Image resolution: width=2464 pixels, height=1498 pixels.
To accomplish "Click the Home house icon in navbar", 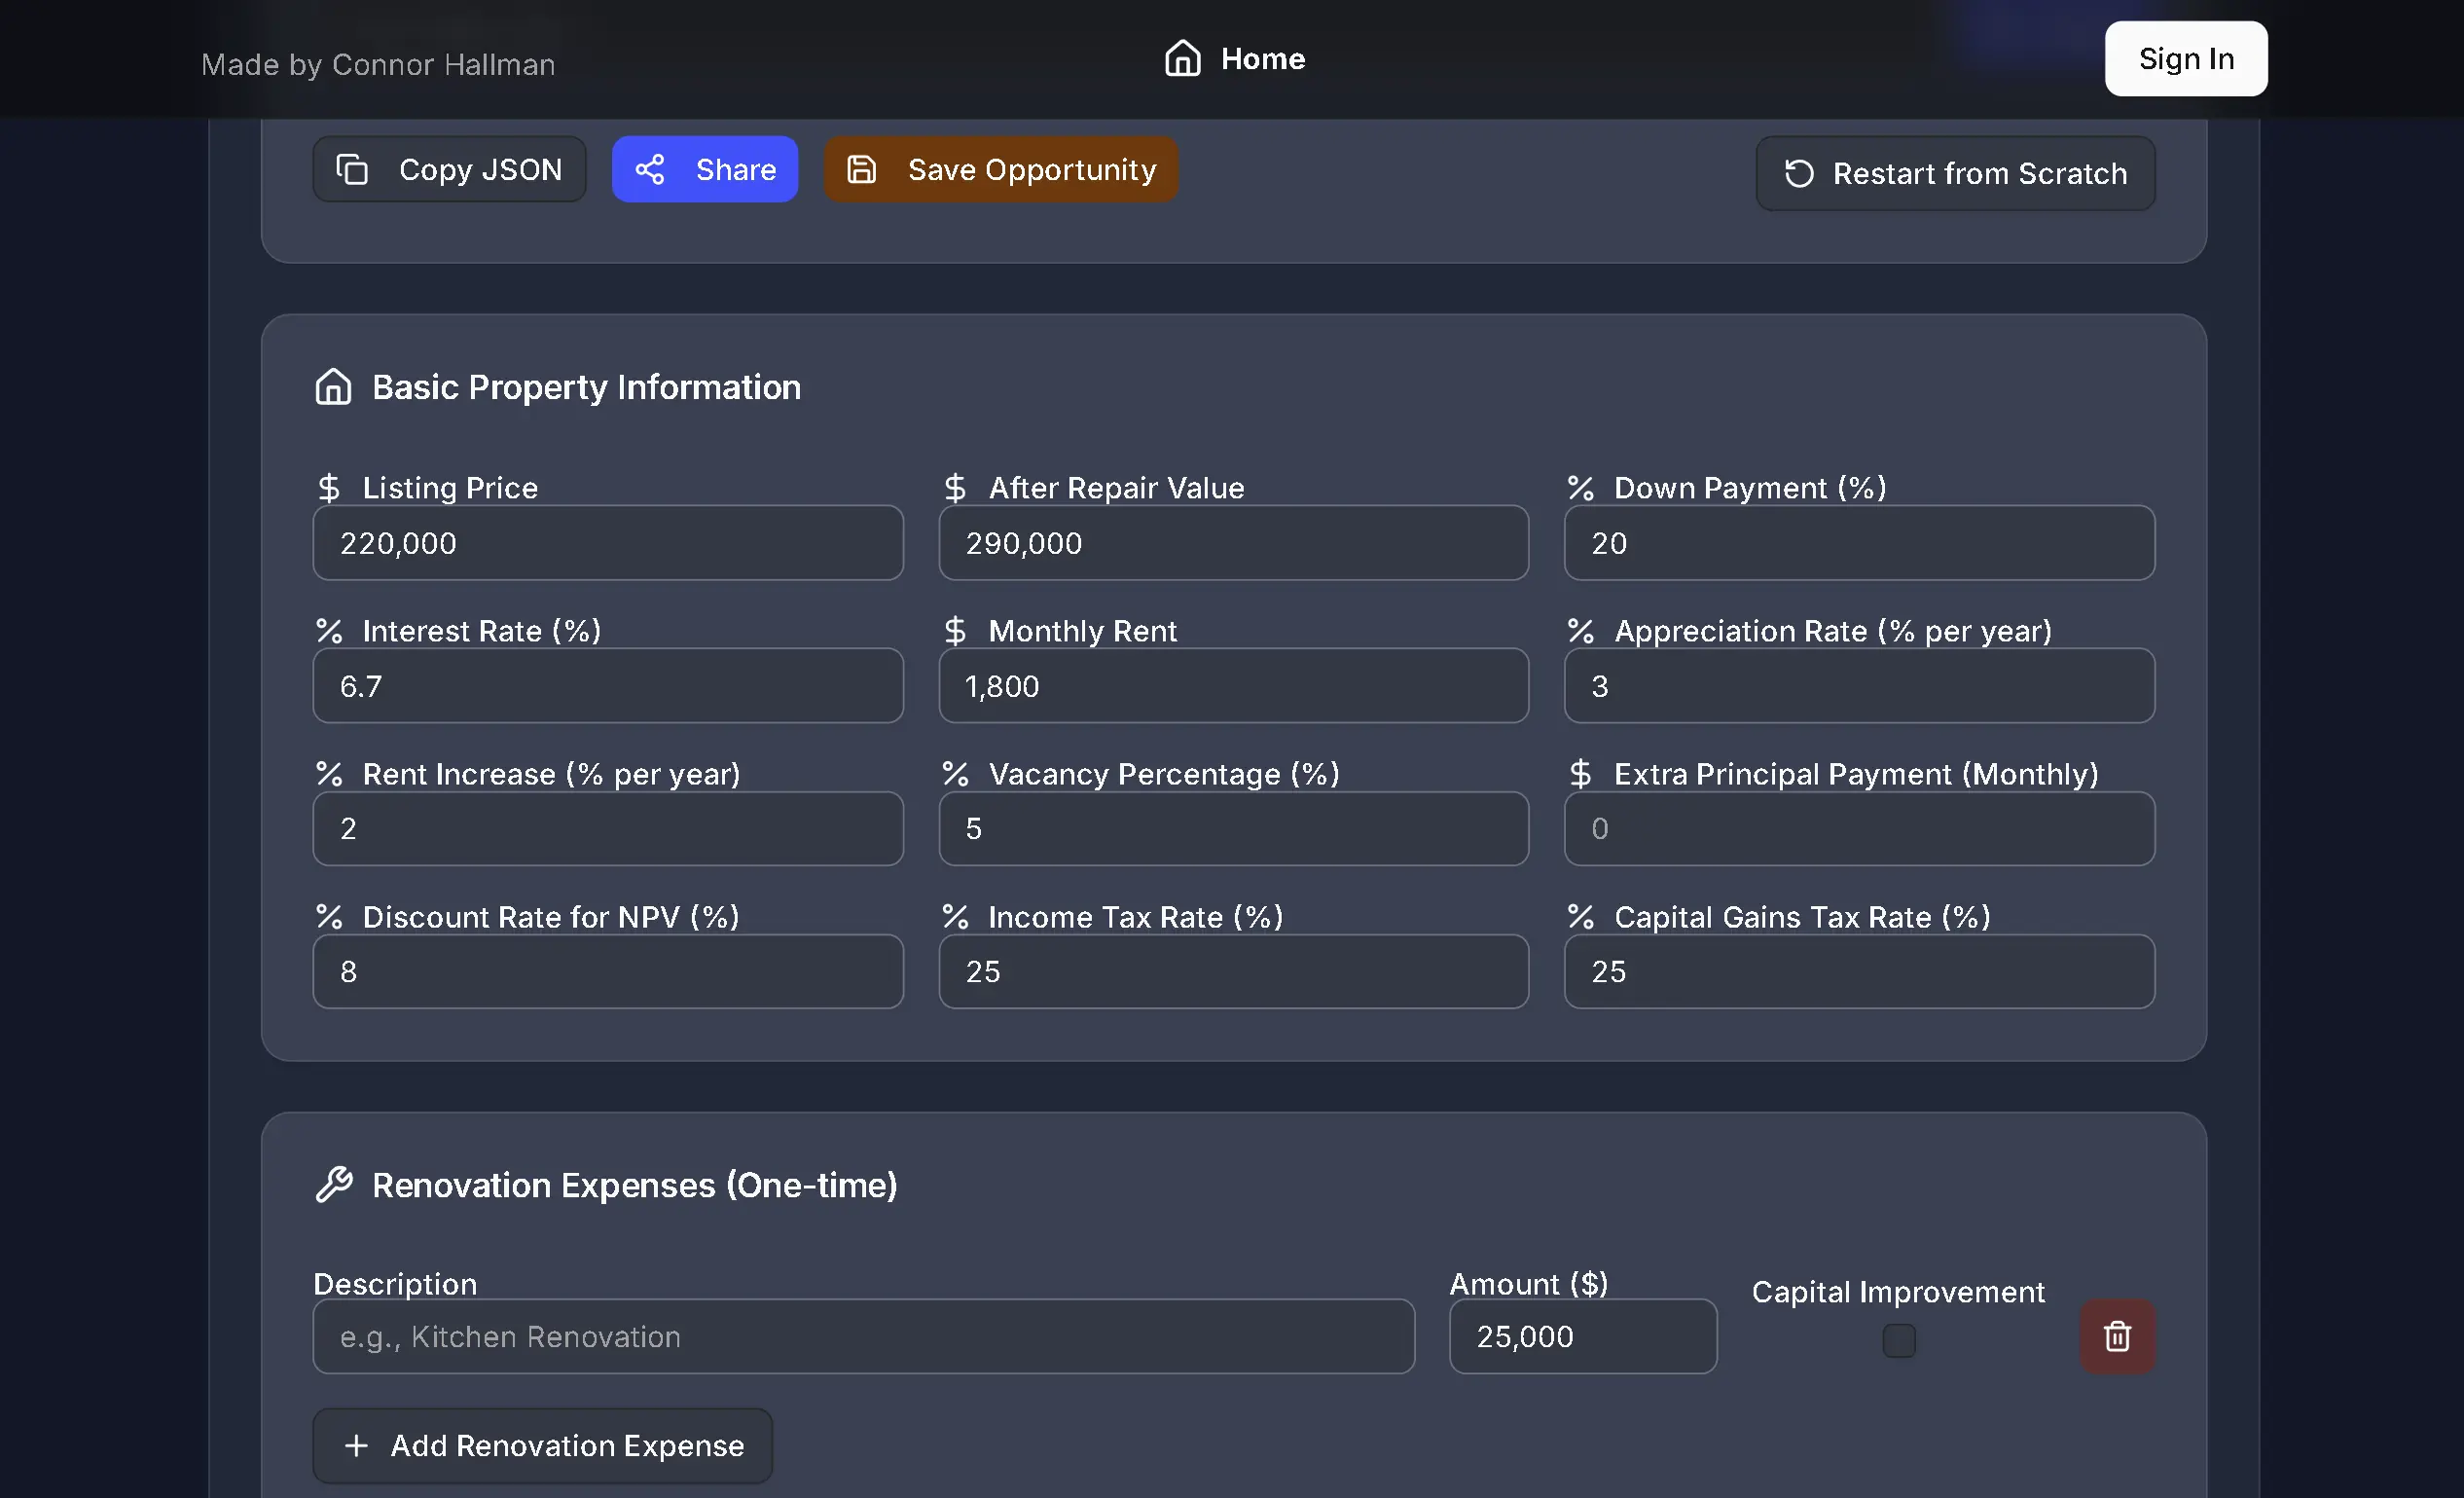I will click(1182, 58).
